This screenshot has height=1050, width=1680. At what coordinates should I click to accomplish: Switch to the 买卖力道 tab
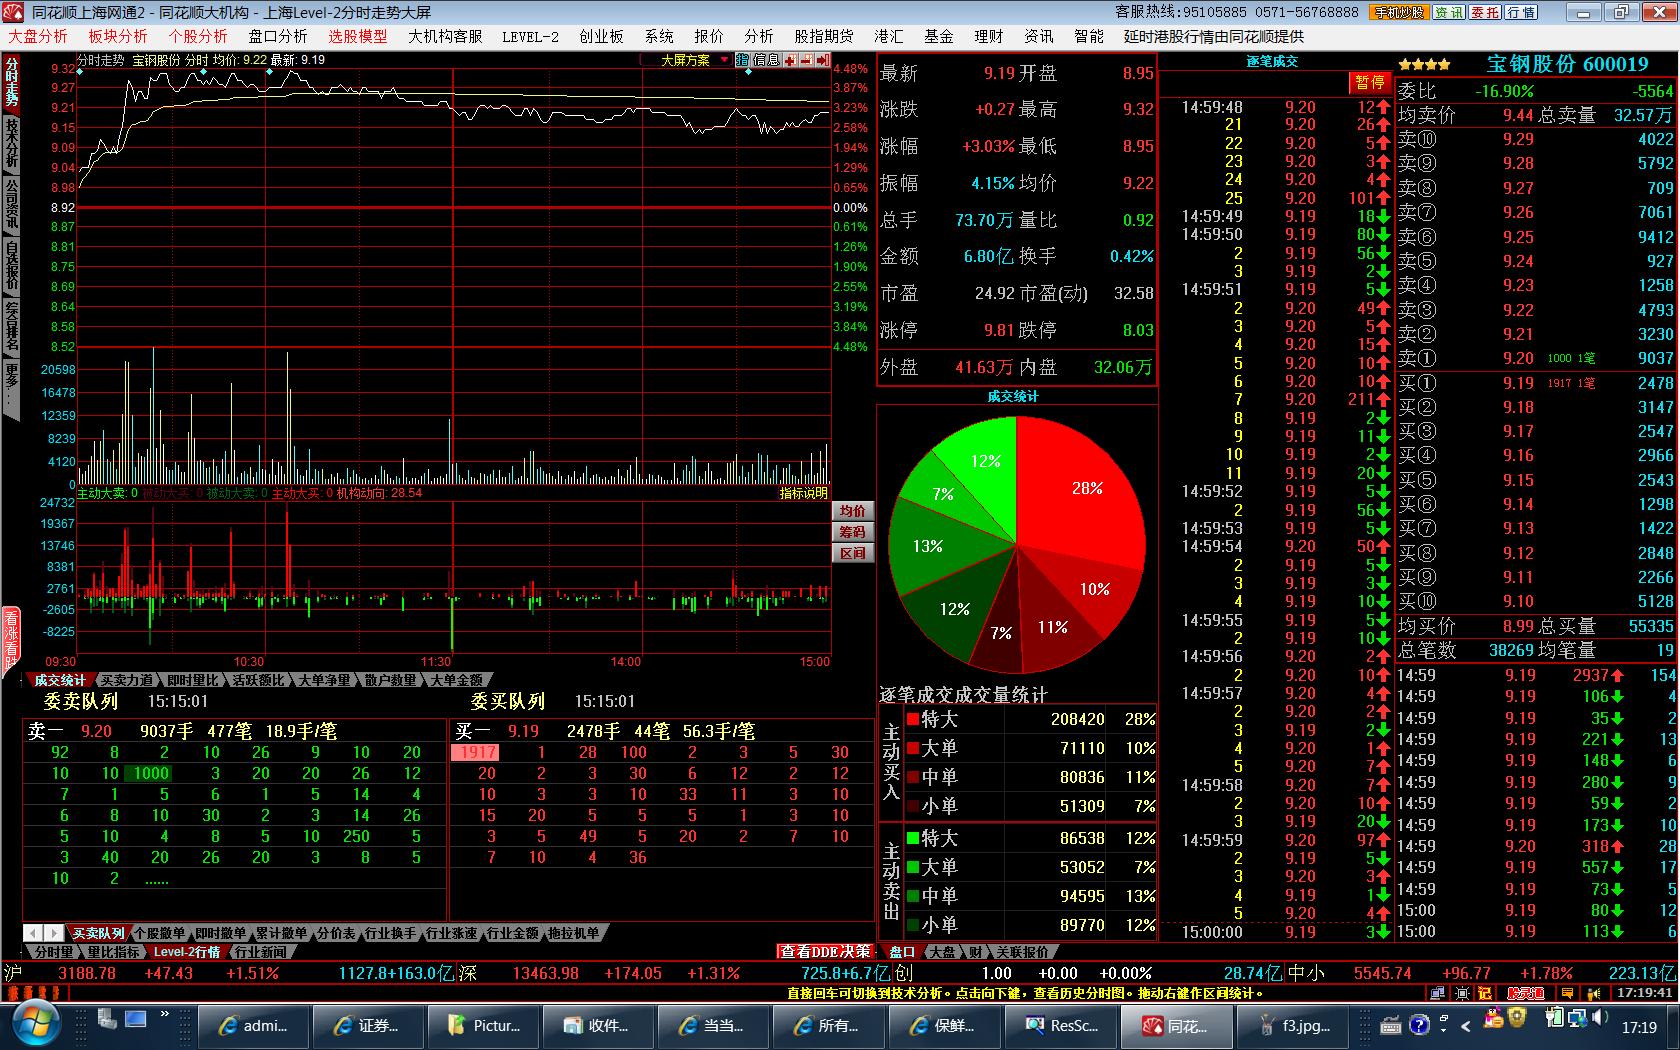pos(127,680)
